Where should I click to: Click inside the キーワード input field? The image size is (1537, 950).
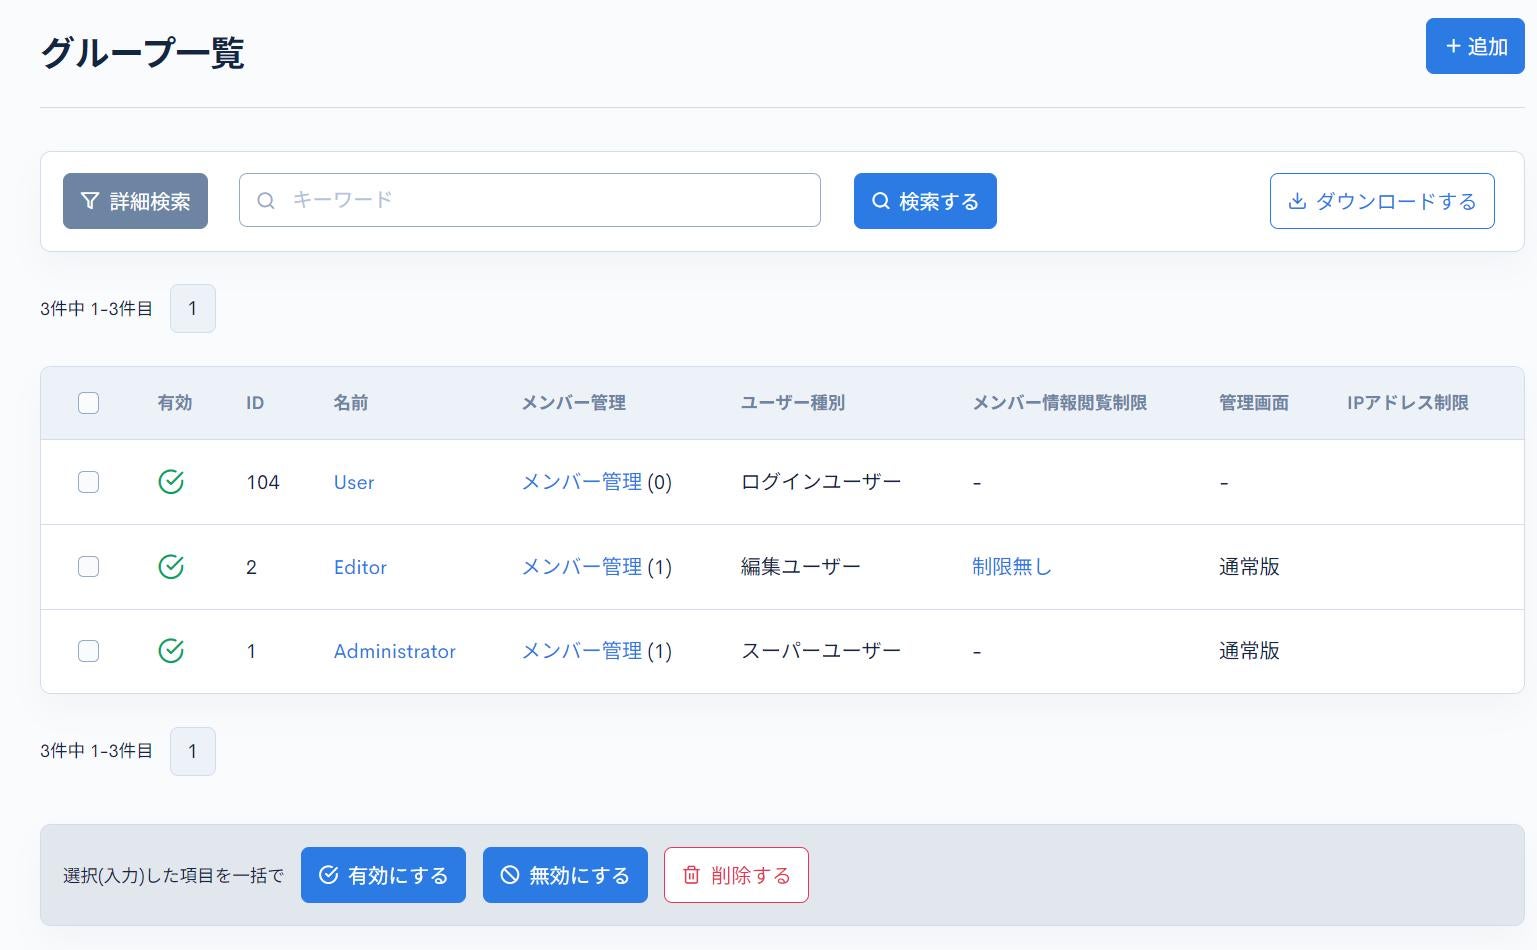click(x=530, y=200)
